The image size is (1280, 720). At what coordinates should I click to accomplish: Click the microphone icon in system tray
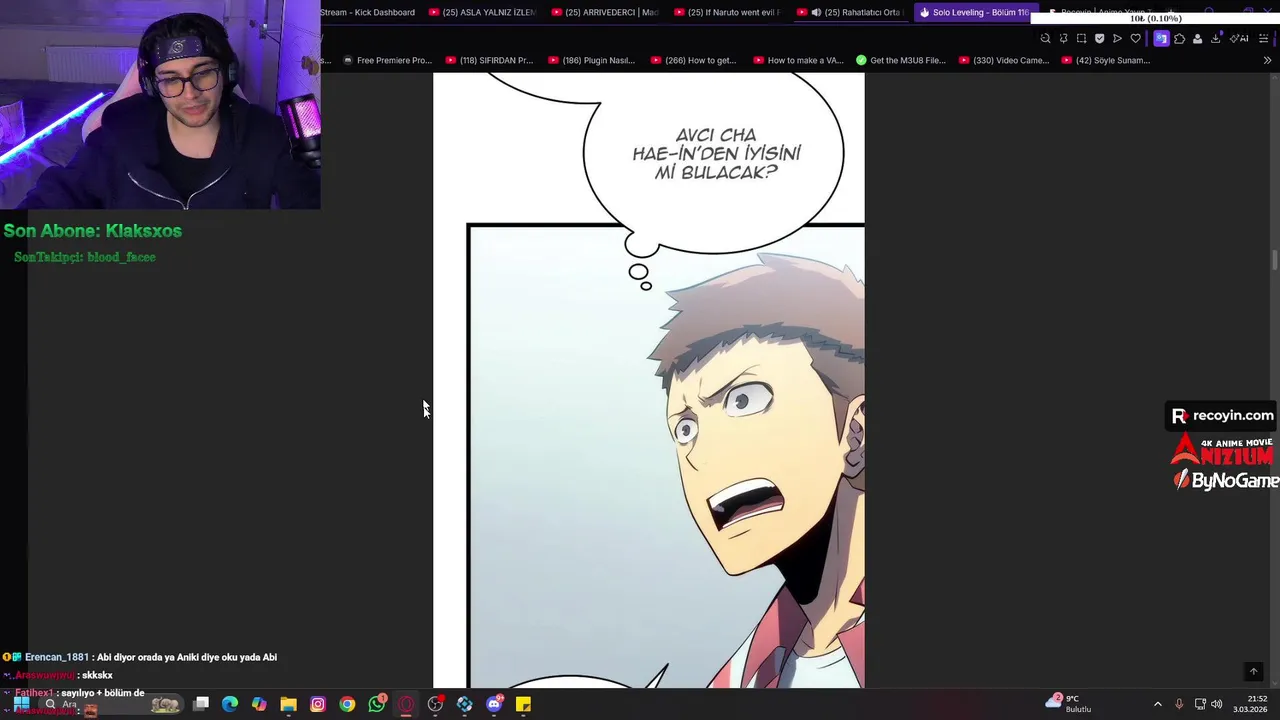pyautogui.click(x=1179, y=704)
